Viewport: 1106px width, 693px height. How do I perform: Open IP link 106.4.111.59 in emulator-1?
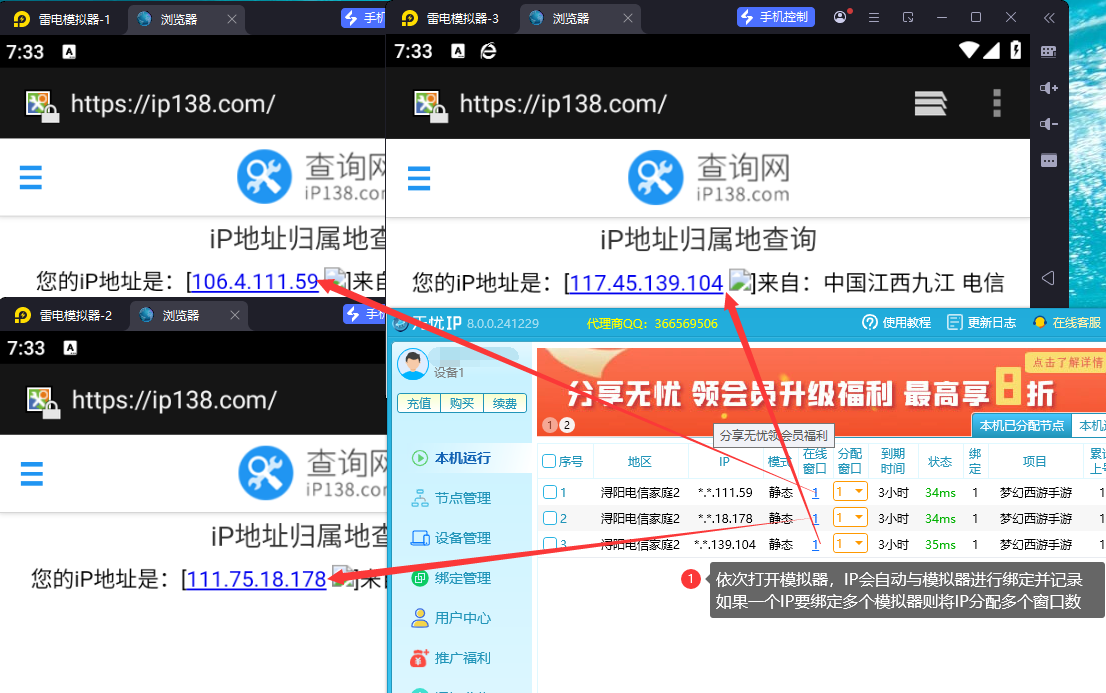pyautogui.click(x=255, y=282)
